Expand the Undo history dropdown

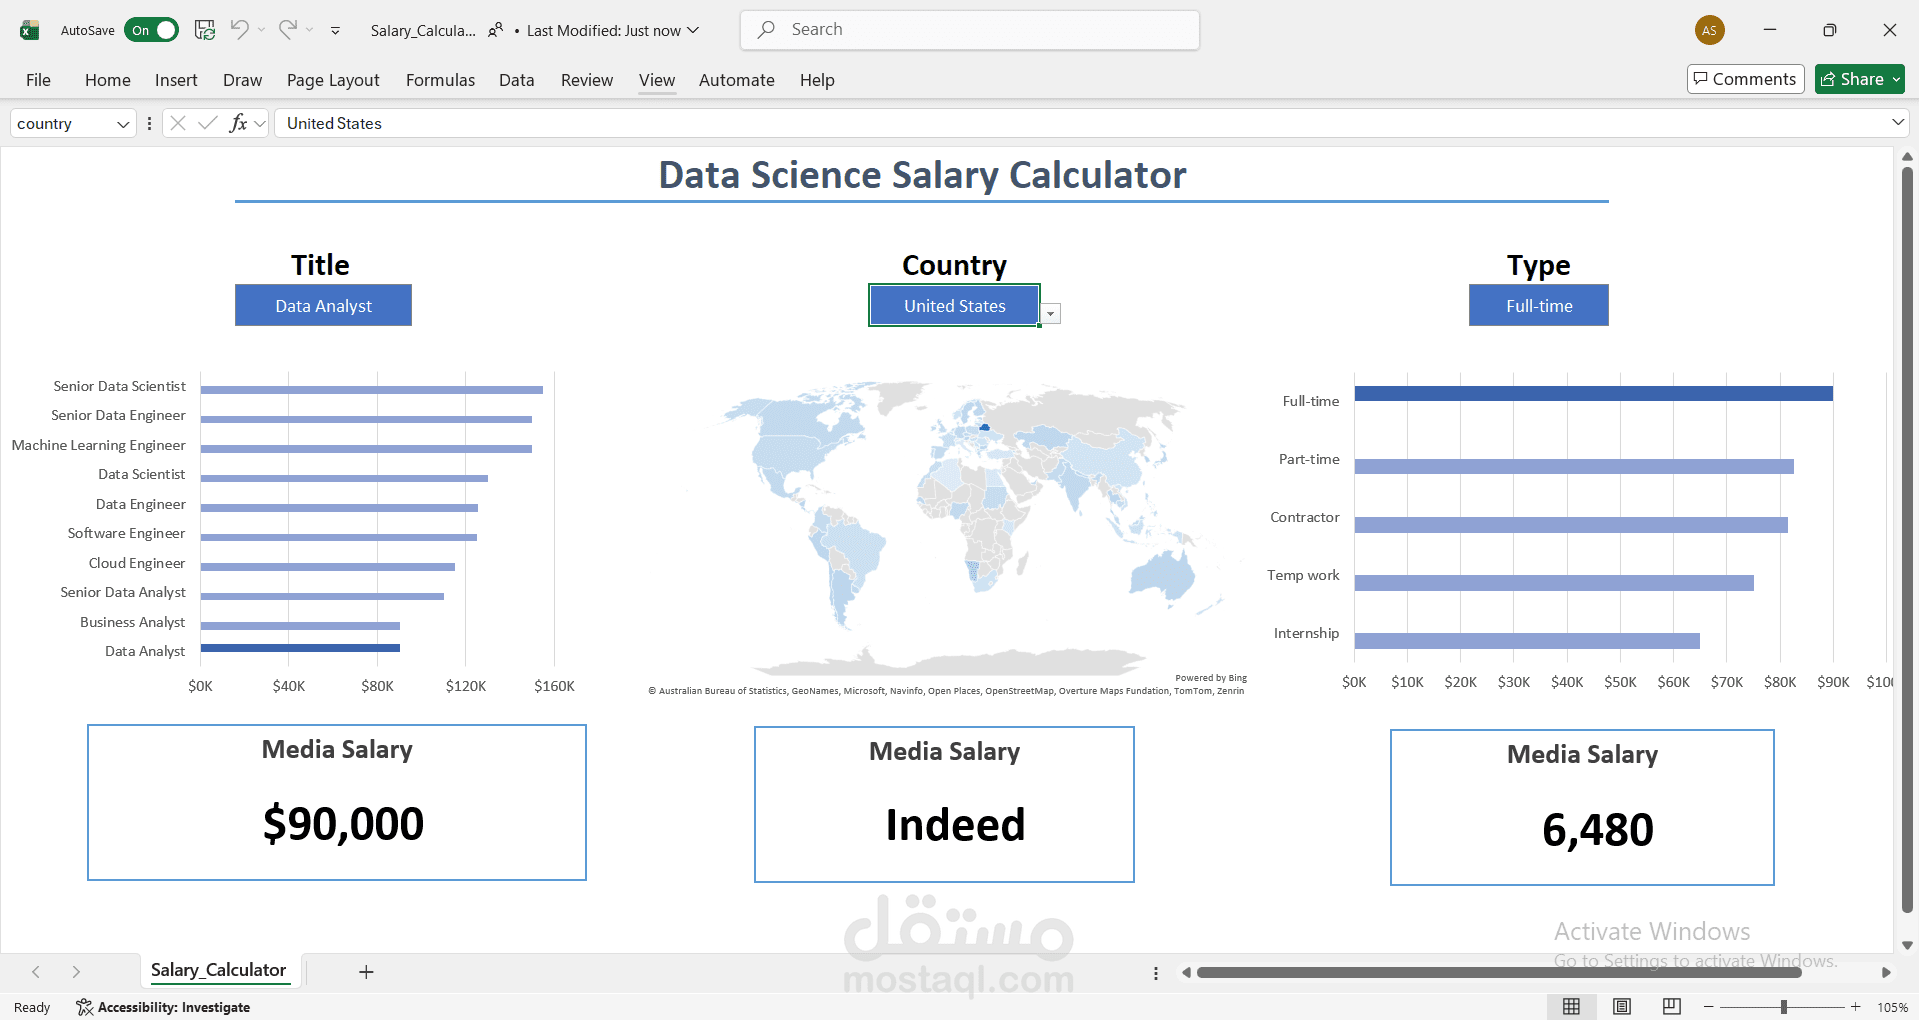[x=261, y=30]
